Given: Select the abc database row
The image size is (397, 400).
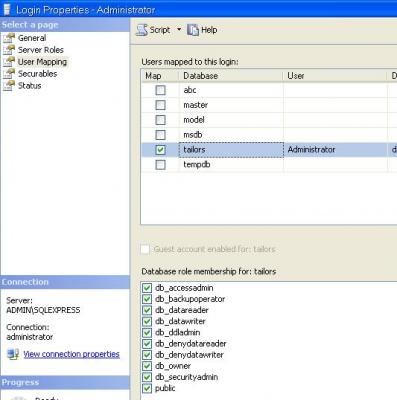Looking at the screenshot, I should 269,90.
